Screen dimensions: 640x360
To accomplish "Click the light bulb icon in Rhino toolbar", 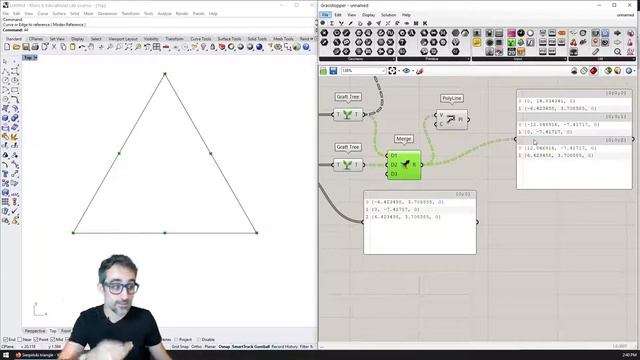I will 204,47.
